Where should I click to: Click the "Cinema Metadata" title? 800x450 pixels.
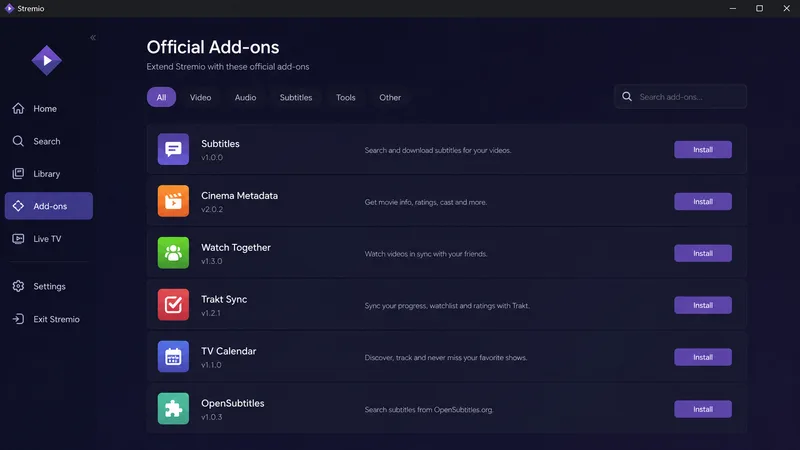[239, 196]
